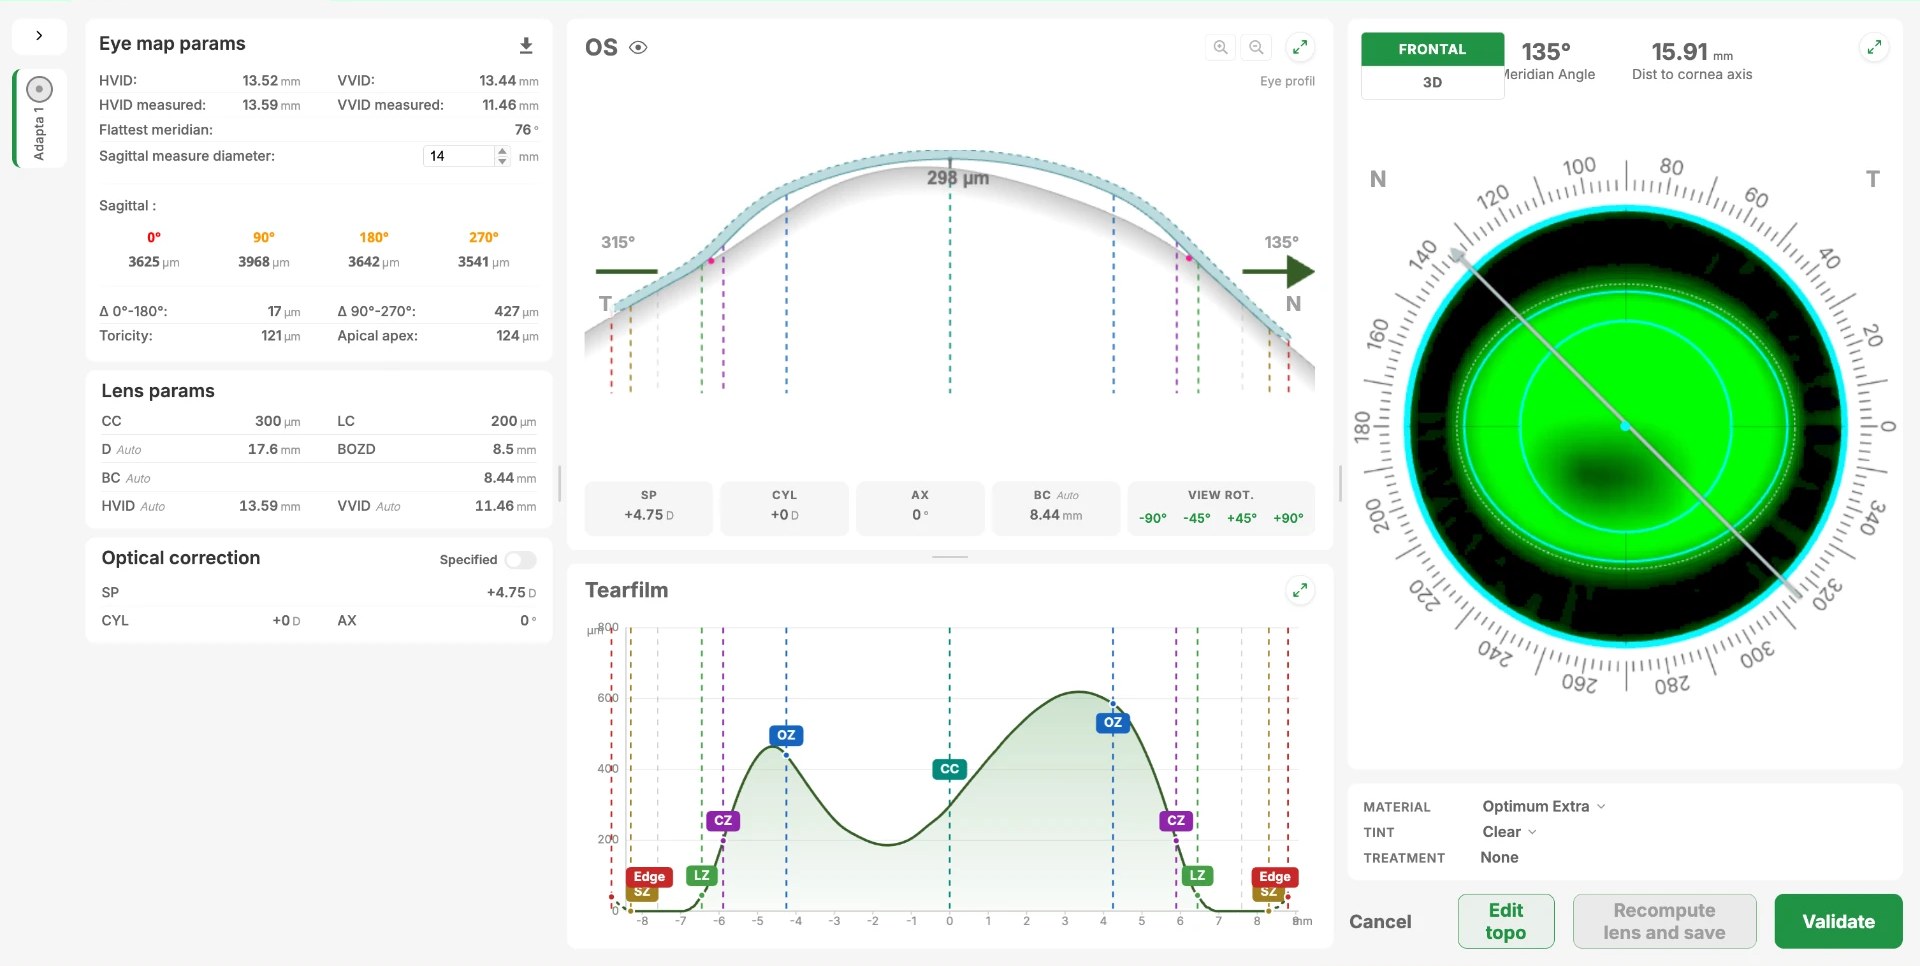Image resolution: width=1920 pixels, height=966 pixels.
Task: Click the CYL +0 D field
Action: pos(785,508)
